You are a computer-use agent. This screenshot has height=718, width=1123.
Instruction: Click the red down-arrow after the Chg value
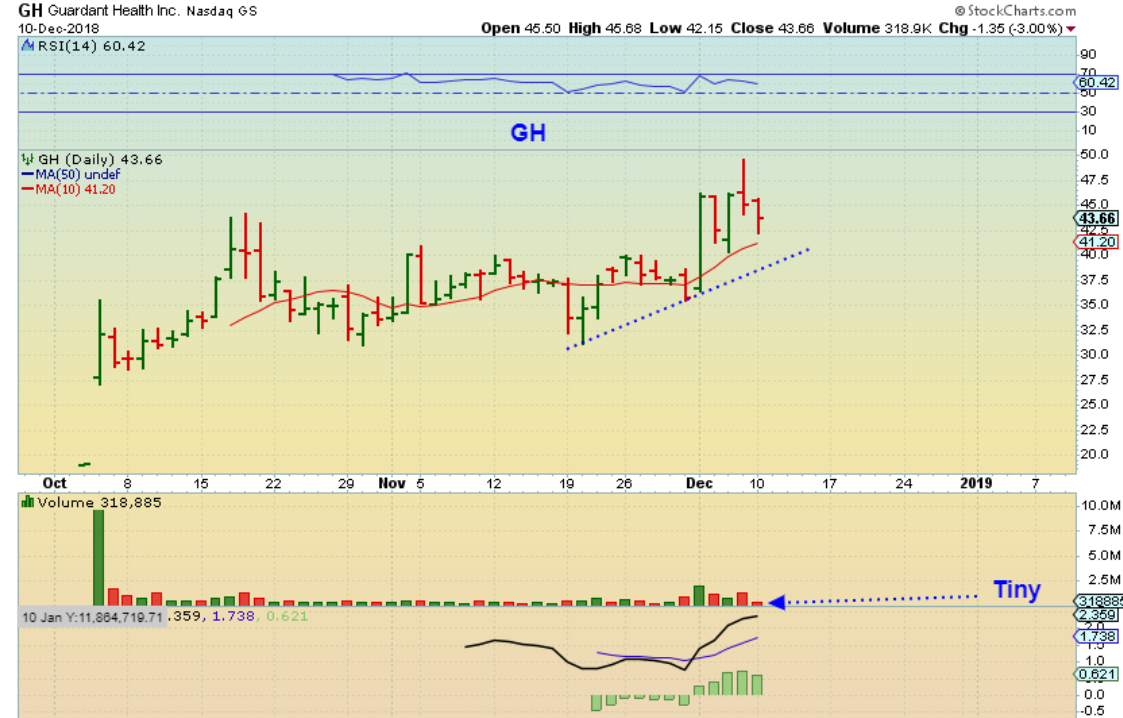point(1071,29)
